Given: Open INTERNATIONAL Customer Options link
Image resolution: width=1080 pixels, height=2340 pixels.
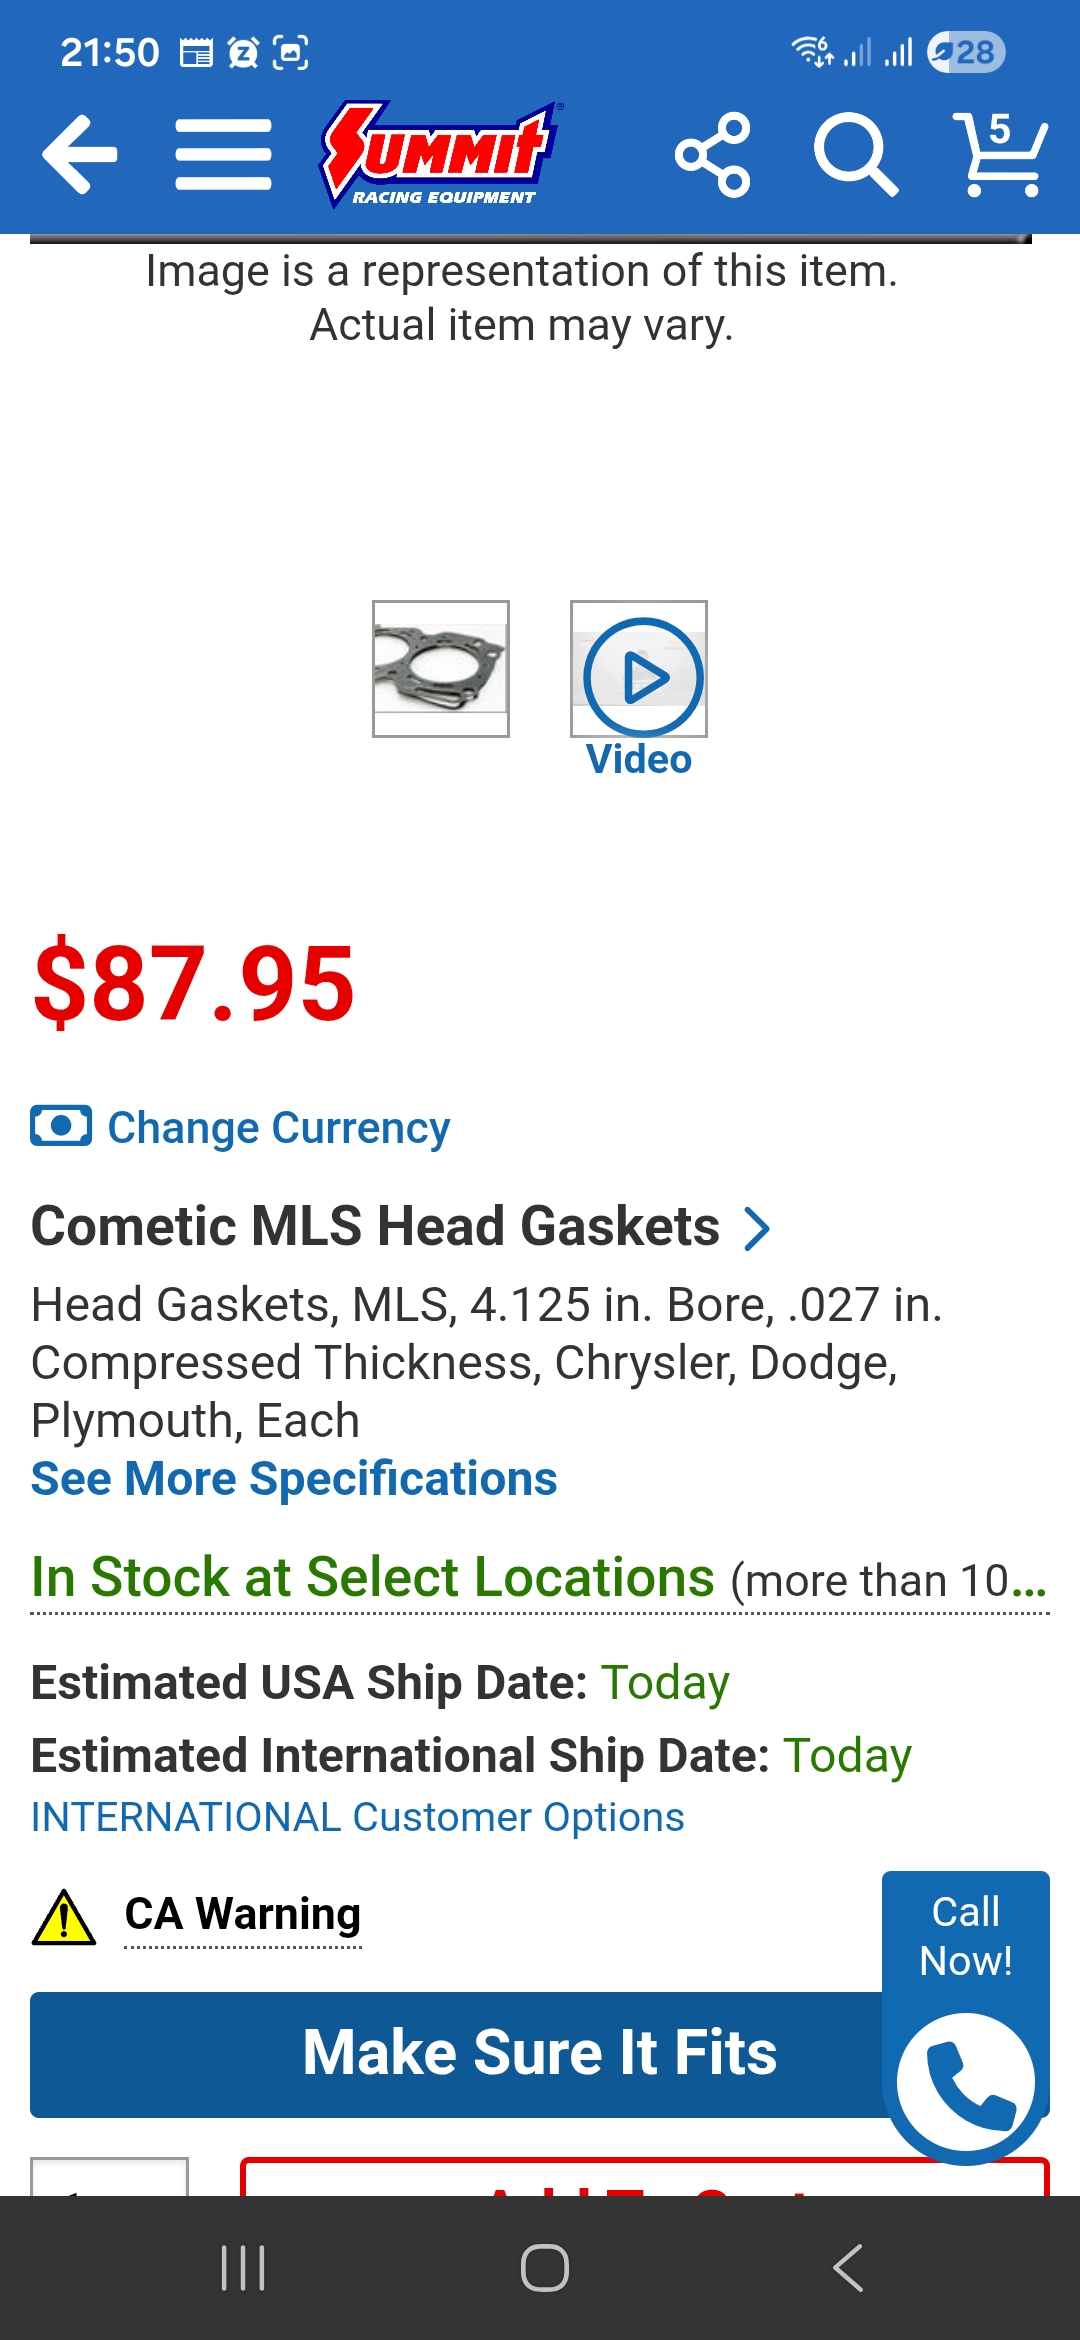Looking at the screenshot, I should [357, 1817].
